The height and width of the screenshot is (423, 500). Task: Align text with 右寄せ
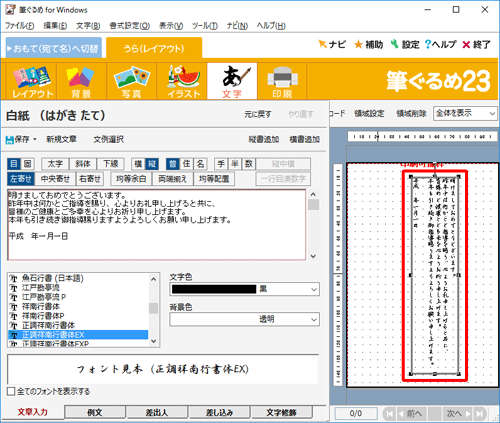point(90,179)
